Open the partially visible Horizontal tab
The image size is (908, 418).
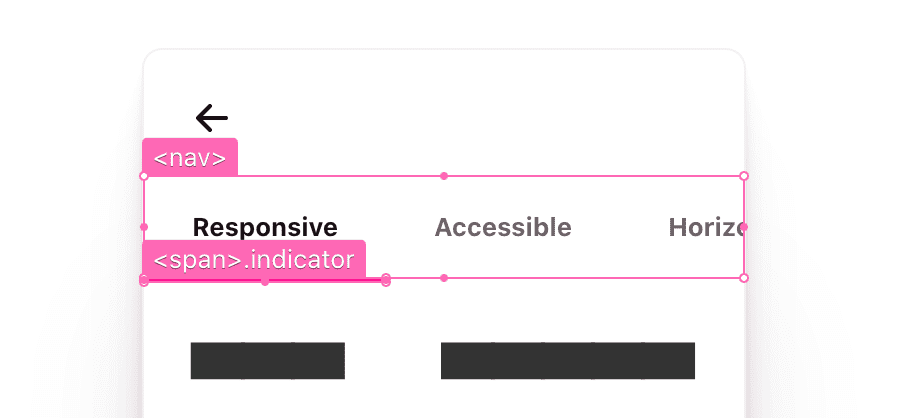pyautogui.click(x=706, y=228)
